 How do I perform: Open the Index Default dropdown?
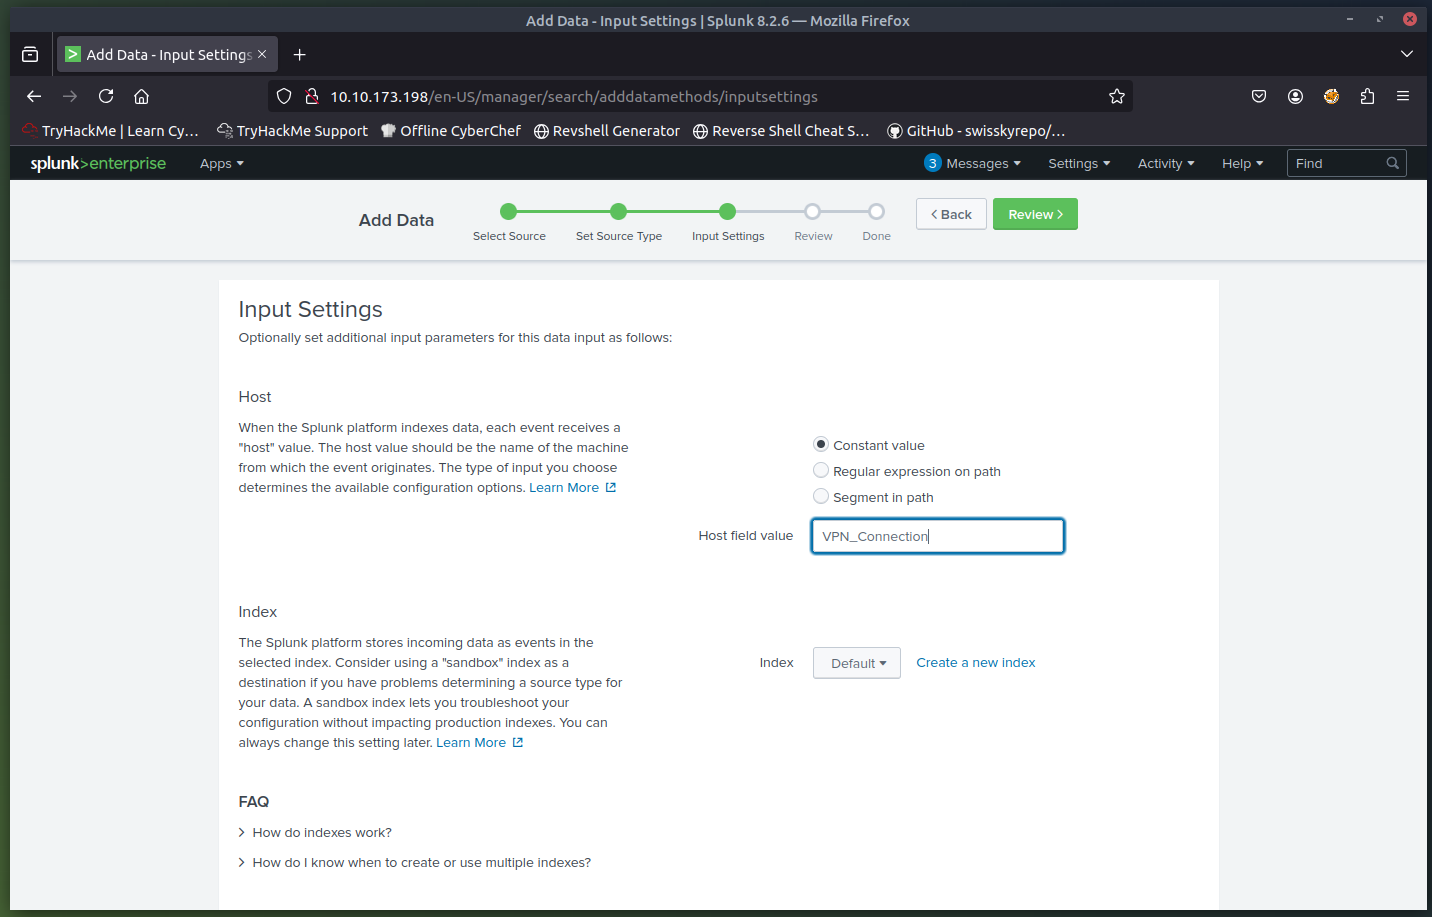point(857,663)
